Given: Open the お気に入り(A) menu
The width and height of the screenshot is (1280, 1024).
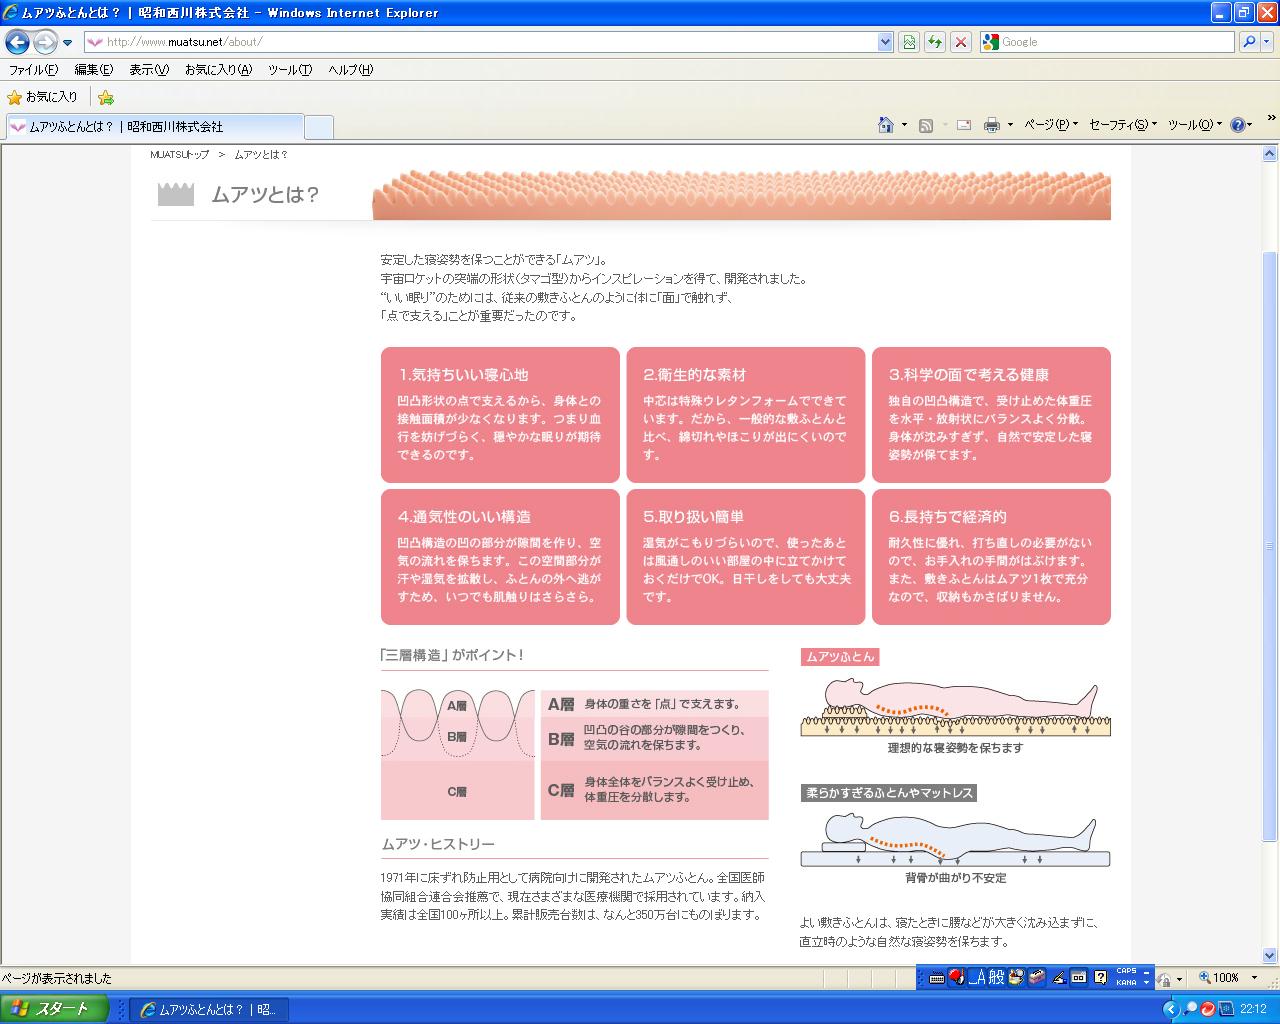Looking at the screenshot, I should 218,70.
